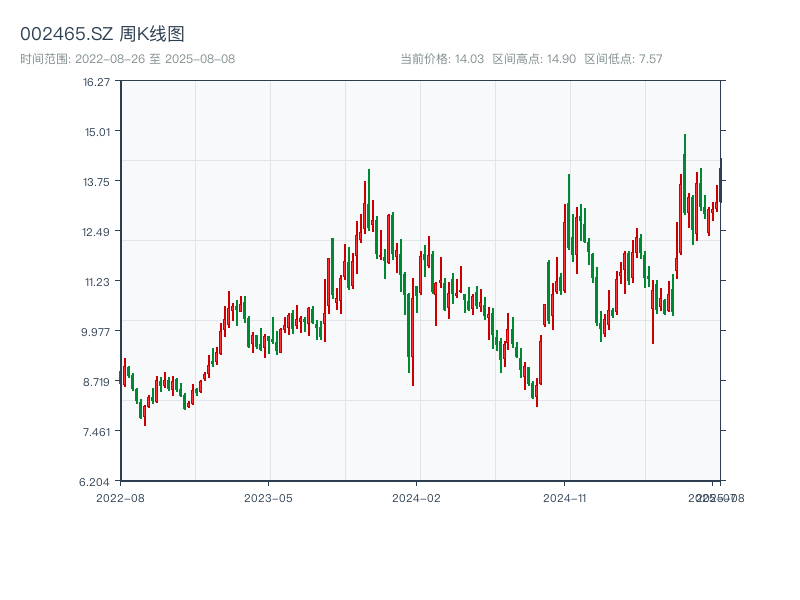Click the 16.27 y-axis label
The height and width of the screenshot is (600, 800).
pos(97,82)
